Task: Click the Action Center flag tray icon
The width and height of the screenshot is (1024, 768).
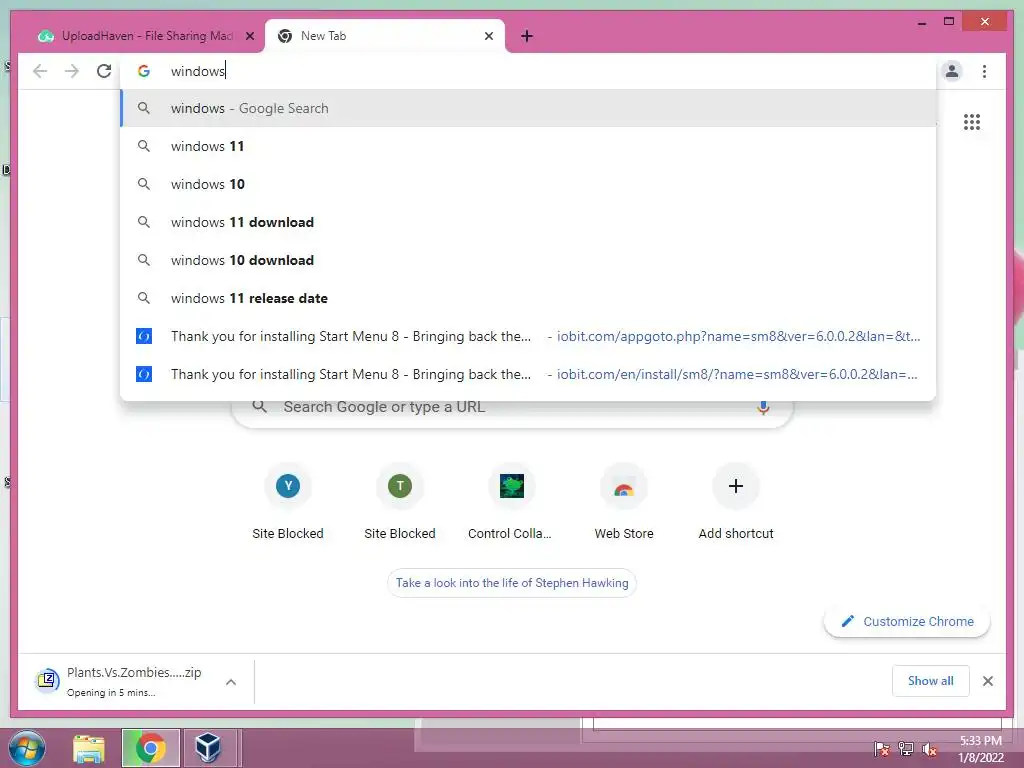Action: click(x=881, y=749)
